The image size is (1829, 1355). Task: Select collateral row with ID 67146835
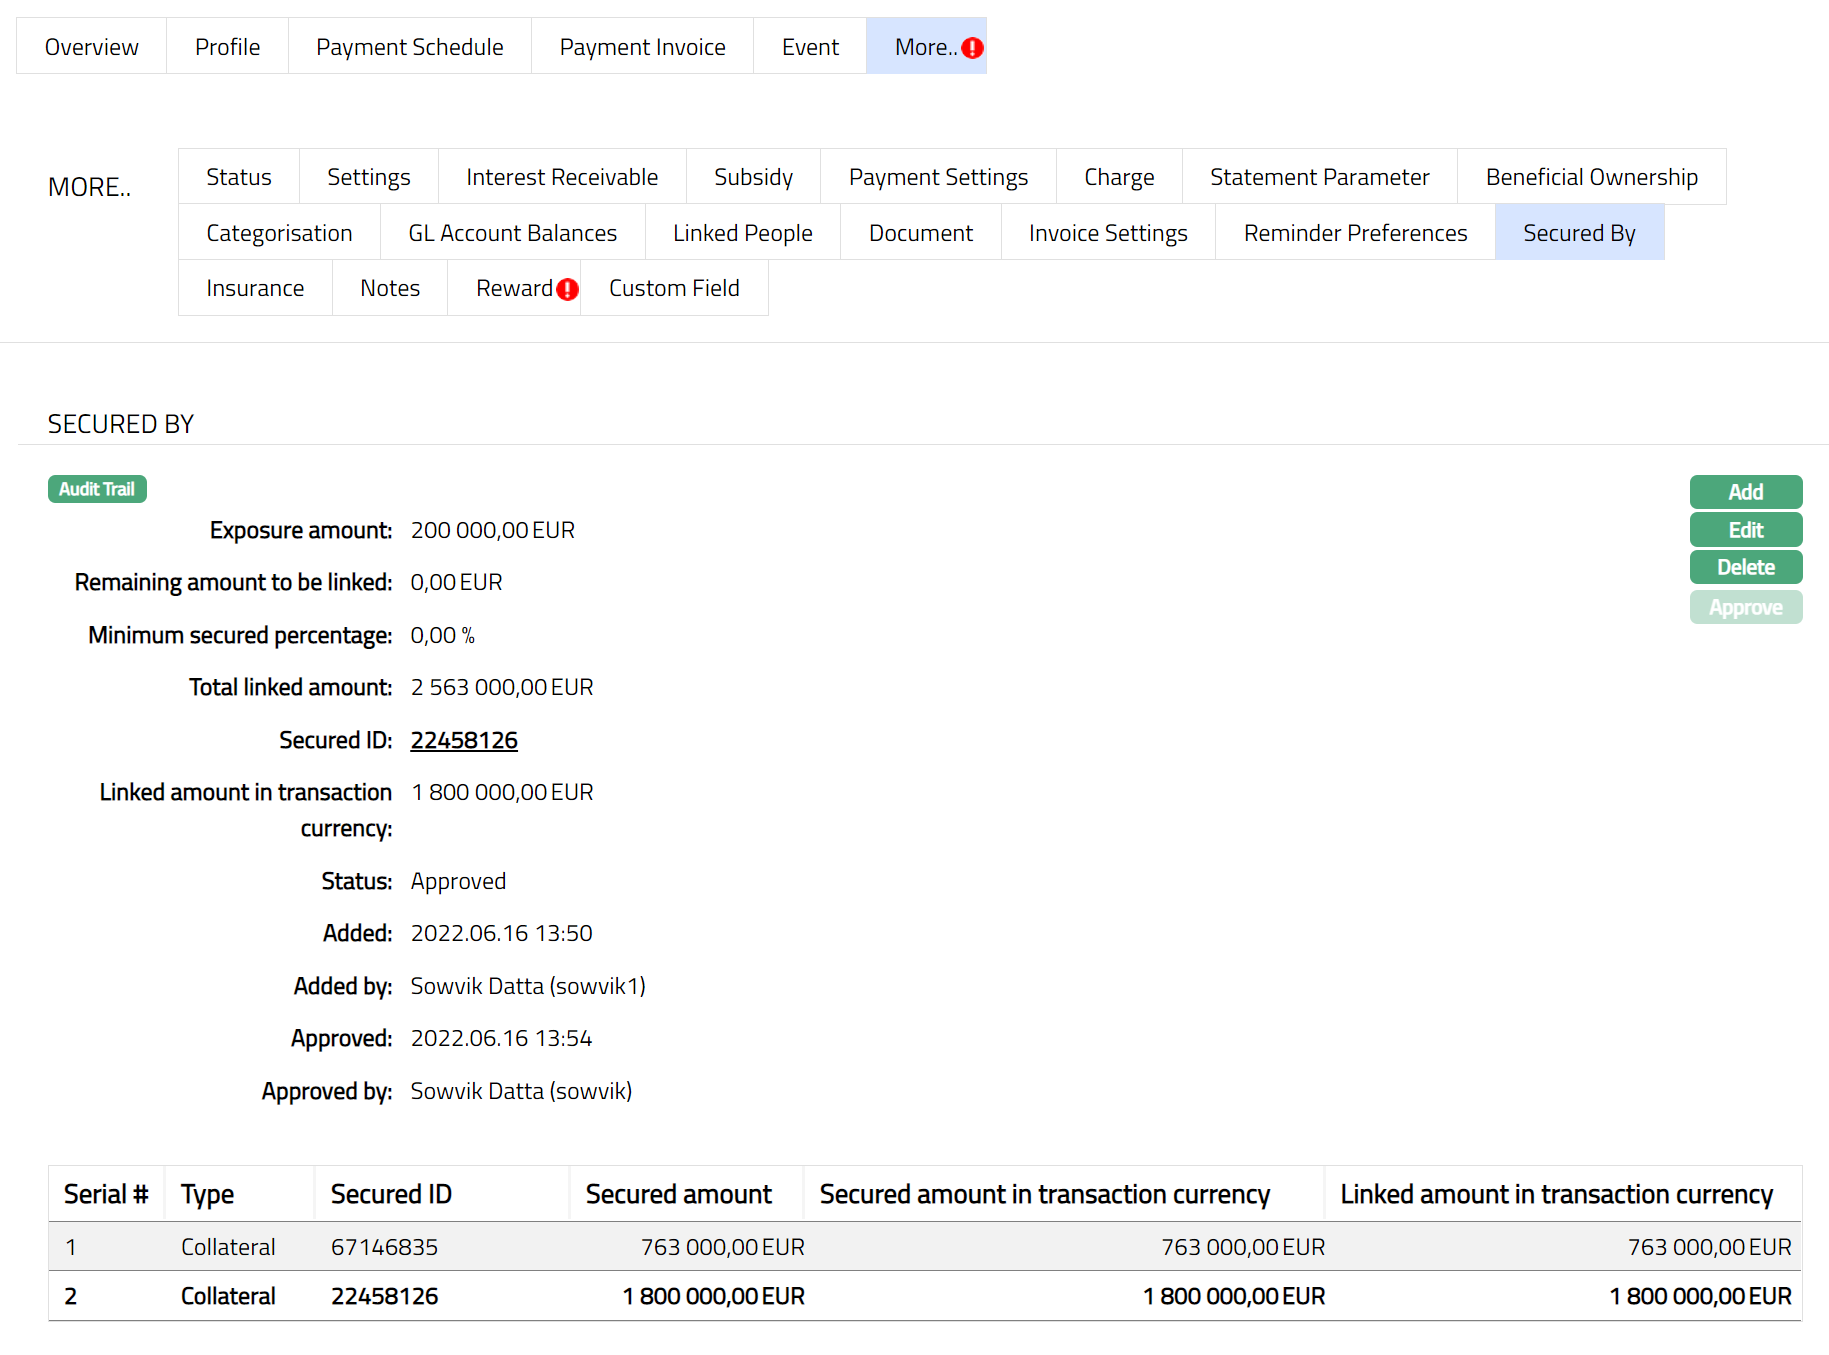tap(384, 1247)
